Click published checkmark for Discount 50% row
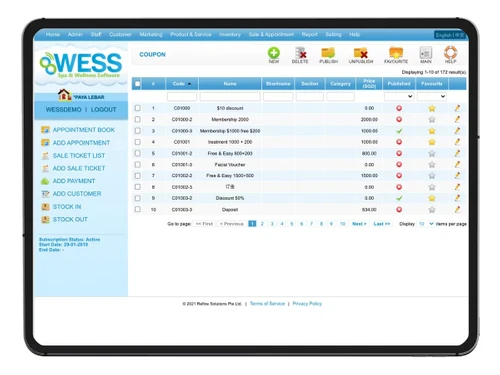 pyautogui.click(x=399, y=198)
